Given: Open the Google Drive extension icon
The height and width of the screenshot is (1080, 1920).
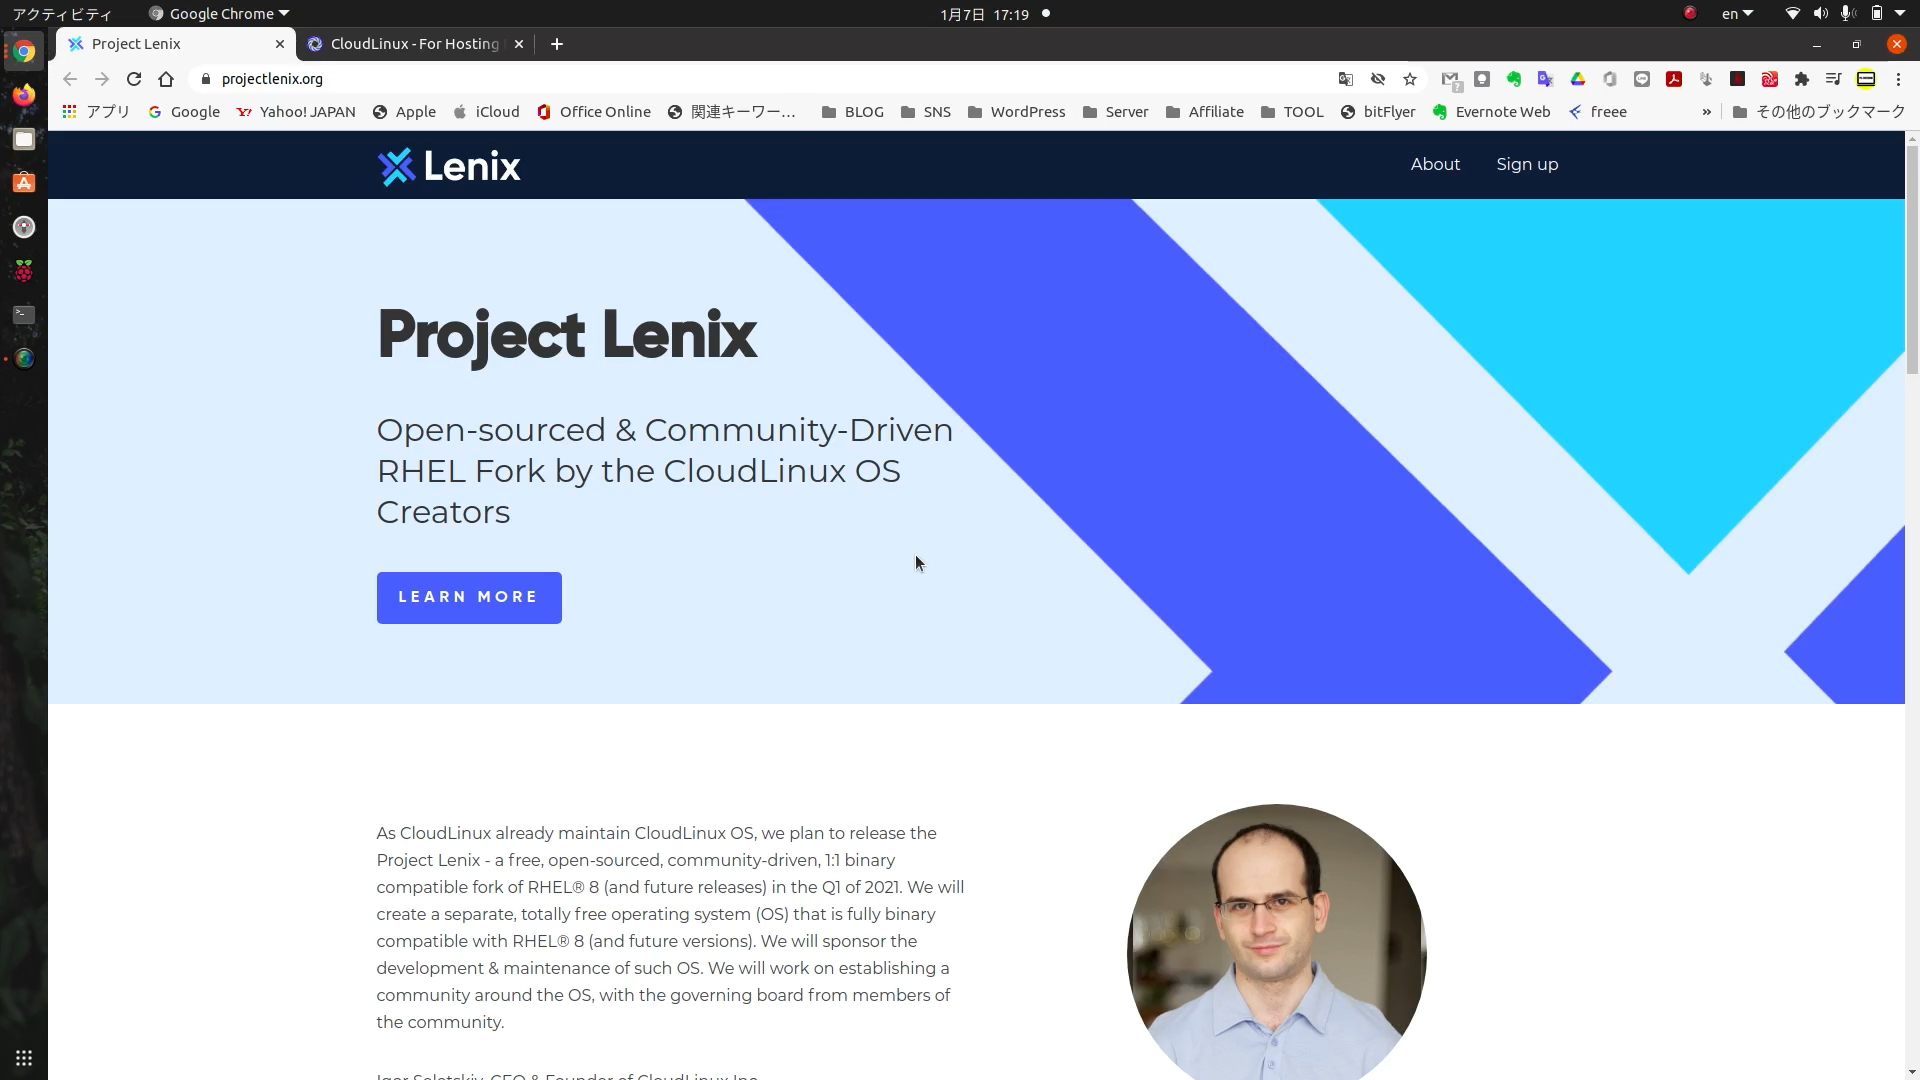Looking at the screenshot, I should coord(1578,79).
